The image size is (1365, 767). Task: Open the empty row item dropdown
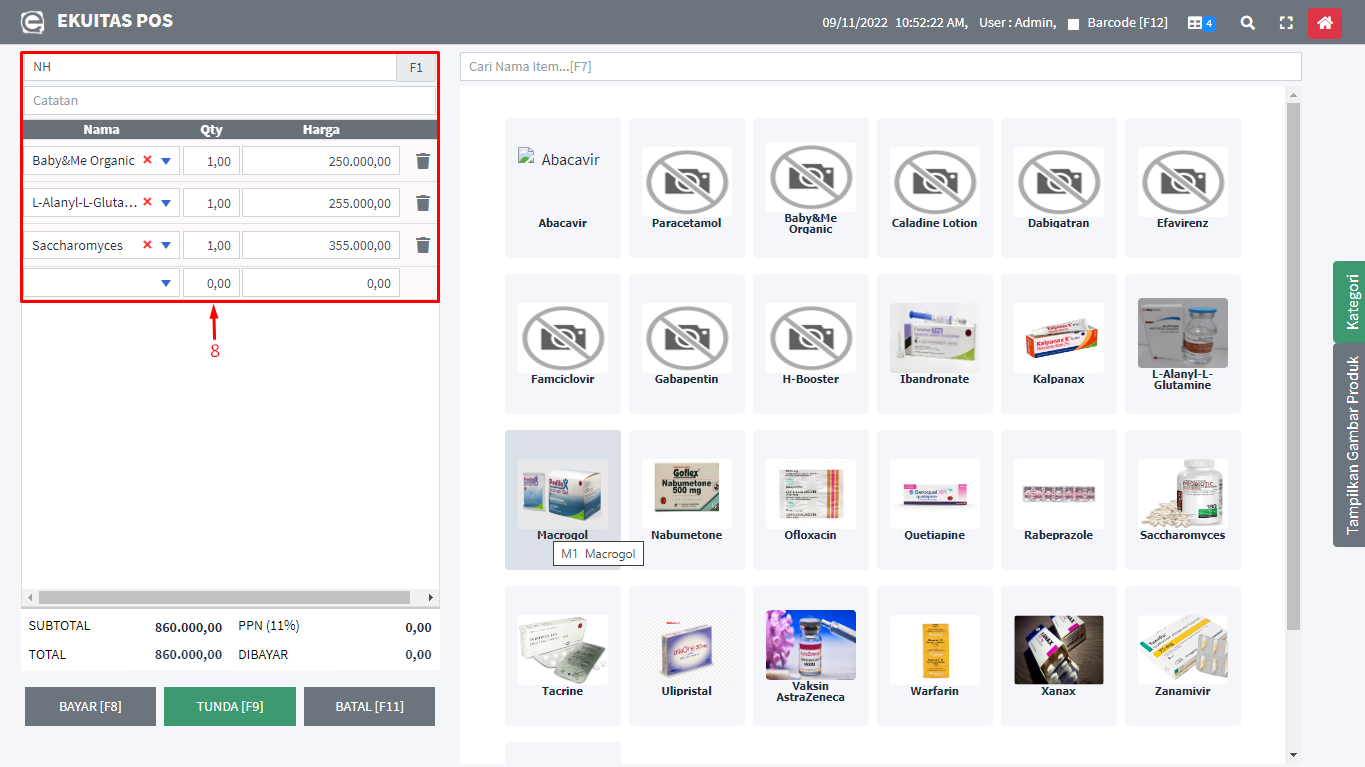[166, 284]
